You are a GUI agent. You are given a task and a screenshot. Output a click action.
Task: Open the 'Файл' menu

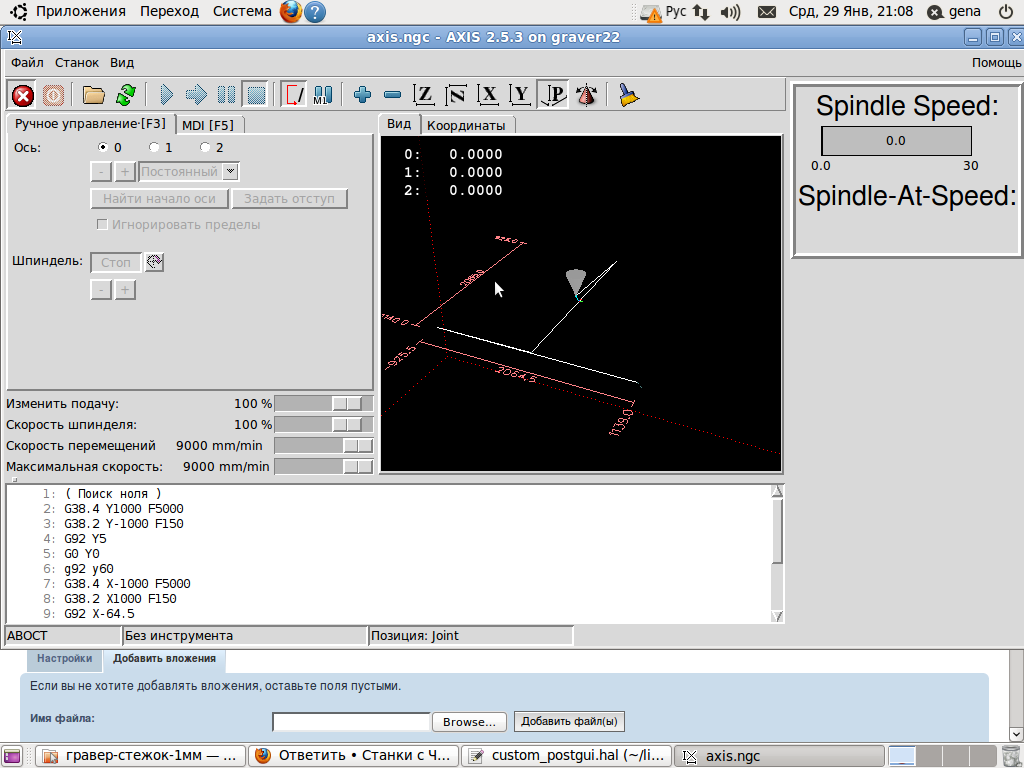pos(27,62)
